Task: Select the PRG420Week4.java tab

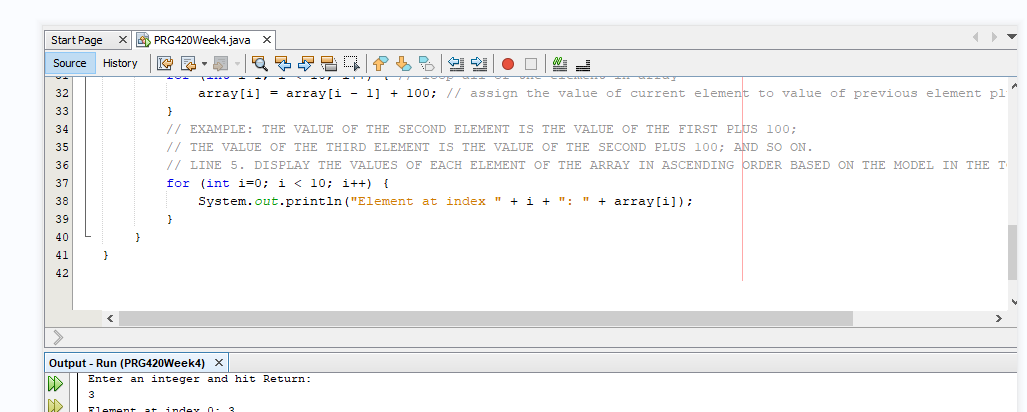Action: pyautogui.click(x=202, y=40)
